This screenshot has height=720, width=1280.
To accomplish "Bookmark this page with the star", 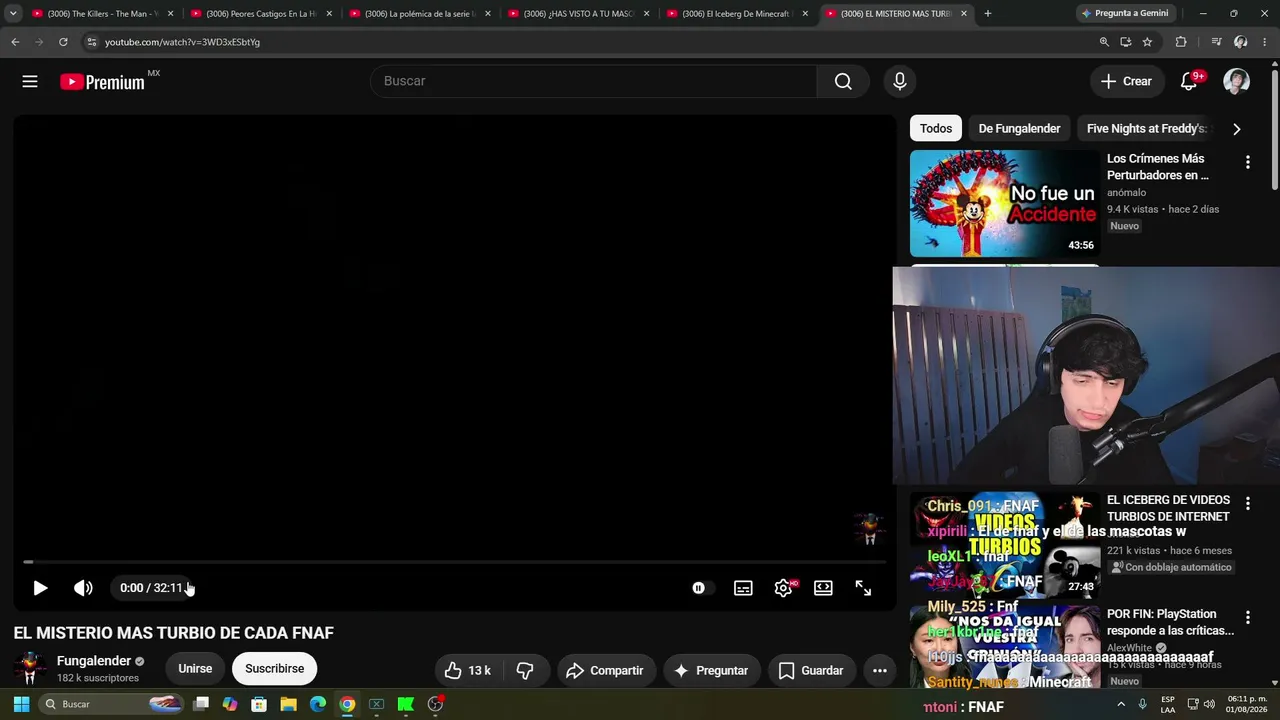I will [1147, 42].
